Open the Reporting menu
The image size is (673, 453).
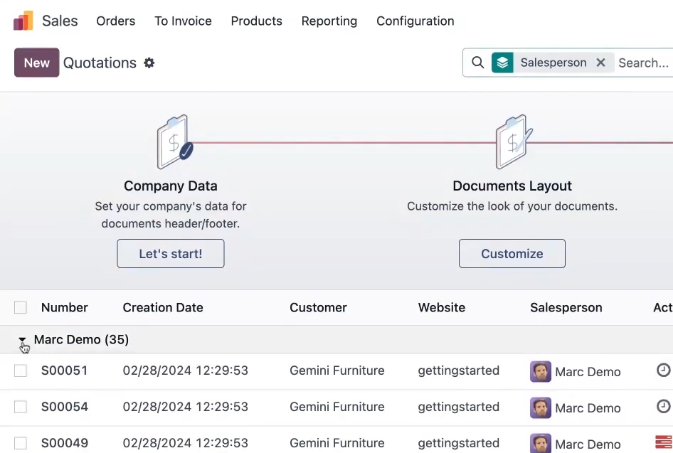[x=329, y=21]
